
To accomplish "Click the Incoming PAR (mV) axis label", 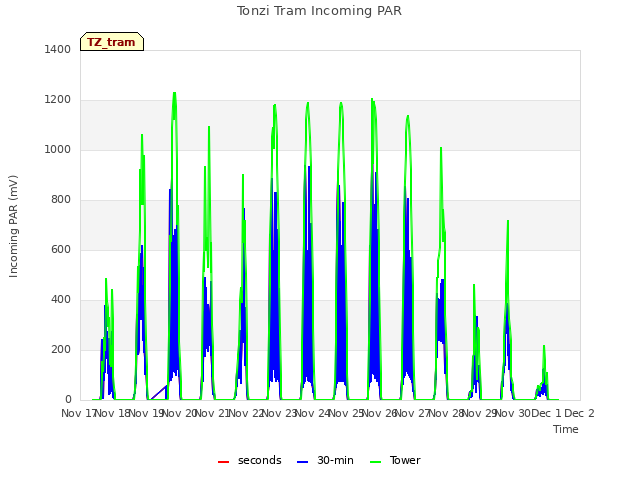I will click(13, 227).
